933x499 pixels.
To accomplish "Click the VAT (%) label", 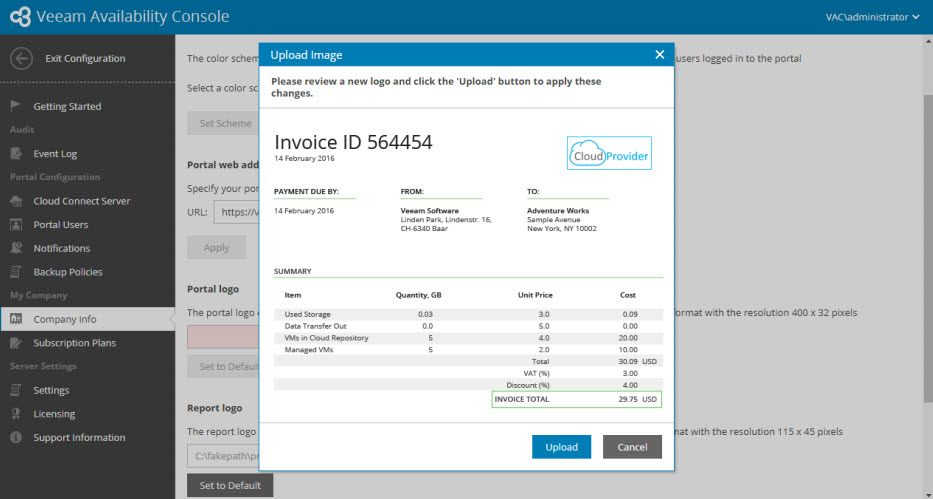I will pos(537,374).
